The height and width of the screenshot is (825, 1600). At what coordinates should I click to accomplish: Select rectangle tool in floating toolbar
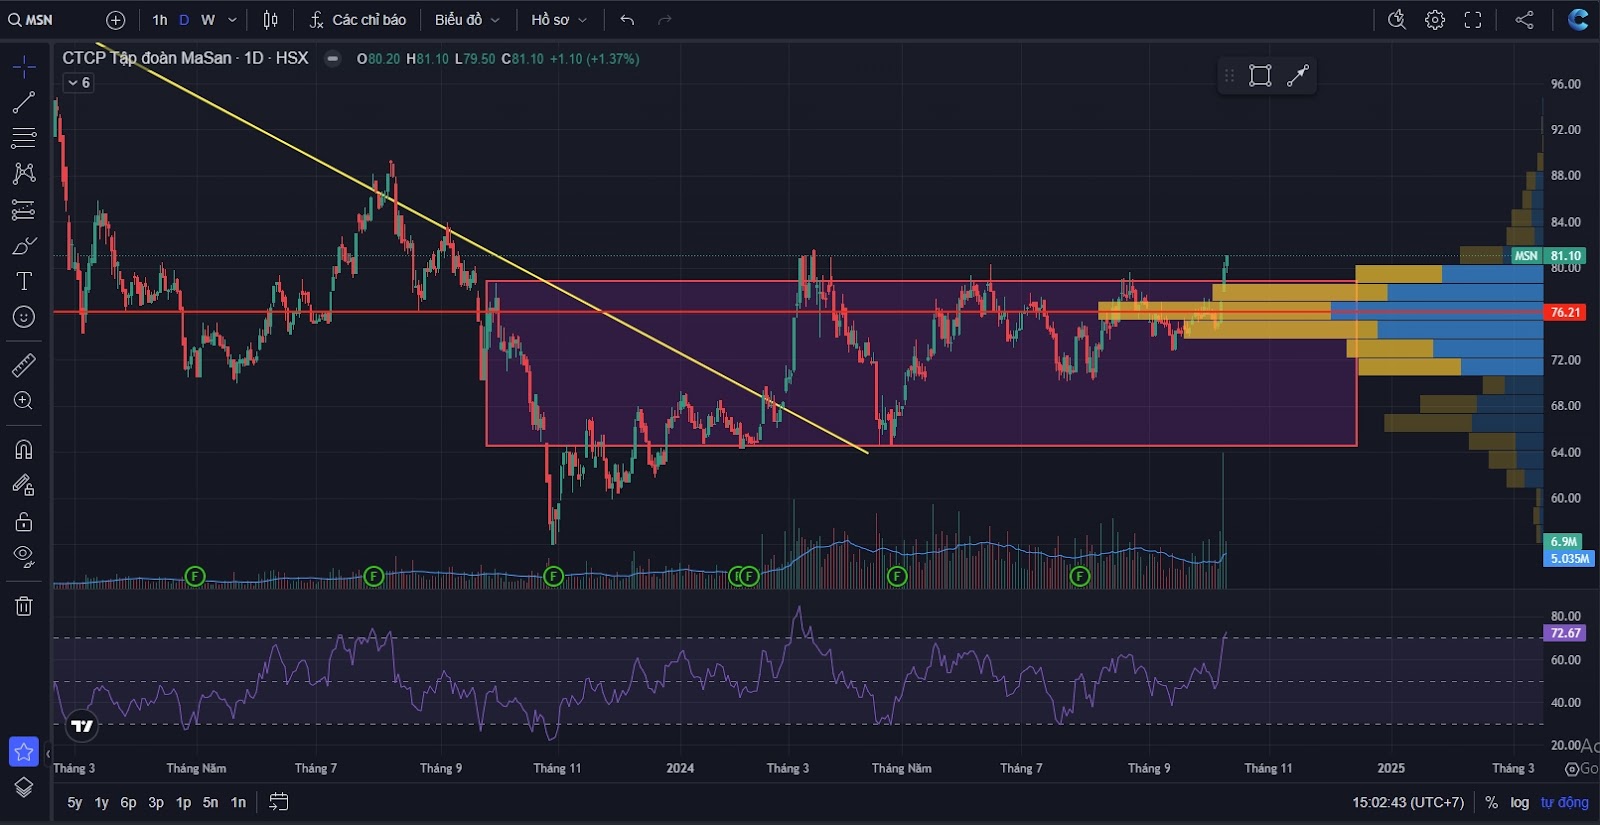(1260, 76)
